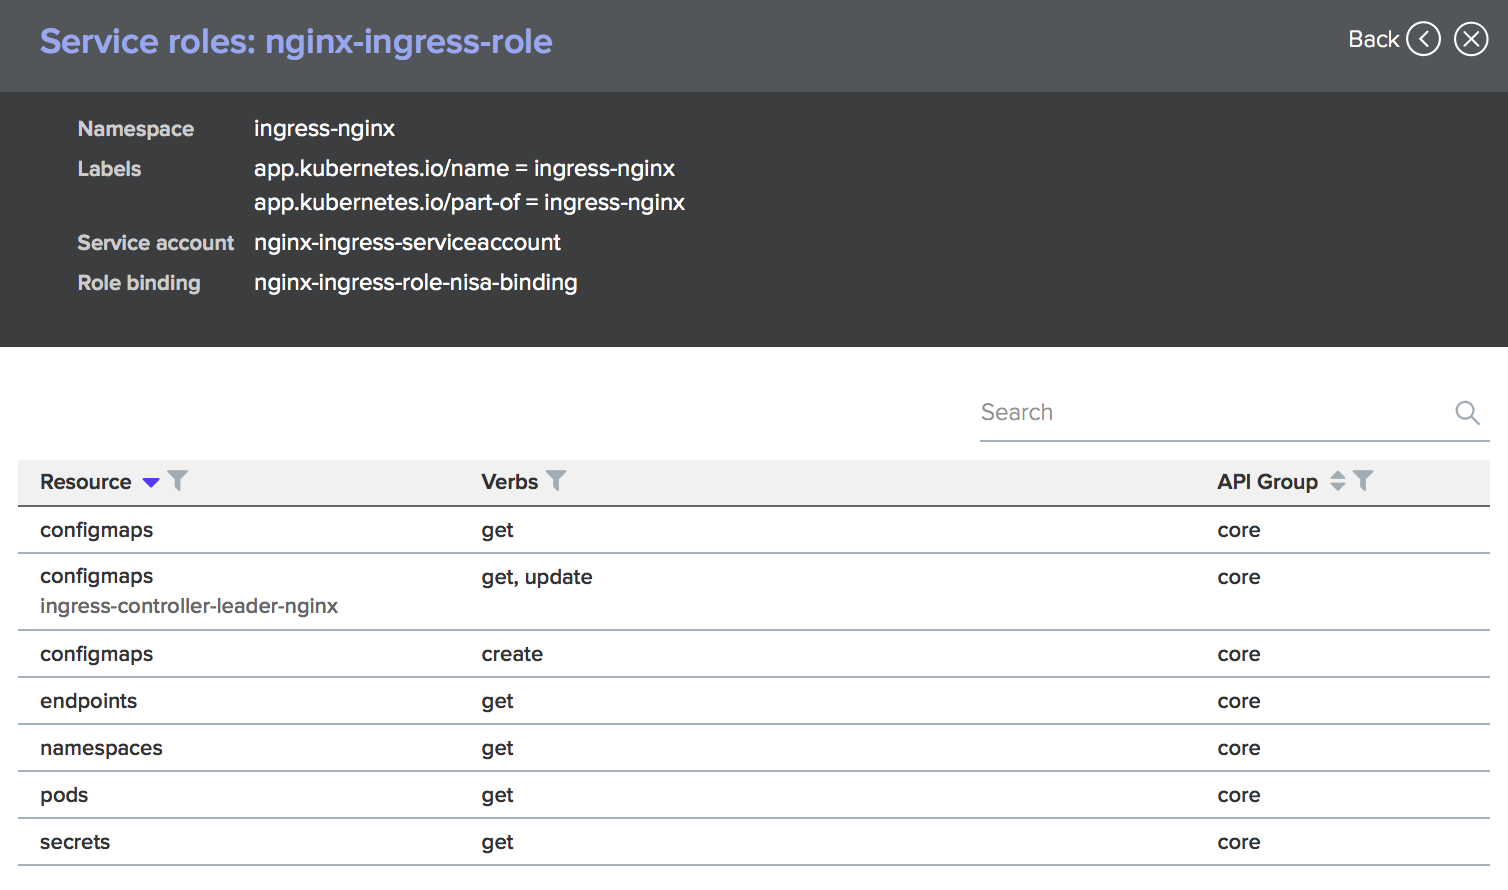Click the namespace value ingress-nginx
This screenshot has width=1508, height=890.
pyautogui.click(x=324, y=129)
